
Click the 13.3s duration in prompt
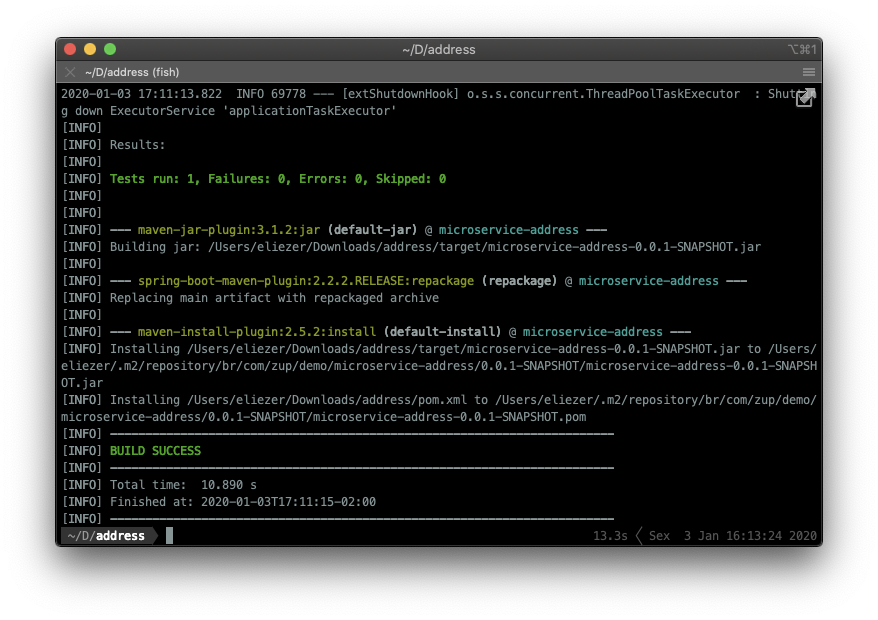[x=610, y=536]
